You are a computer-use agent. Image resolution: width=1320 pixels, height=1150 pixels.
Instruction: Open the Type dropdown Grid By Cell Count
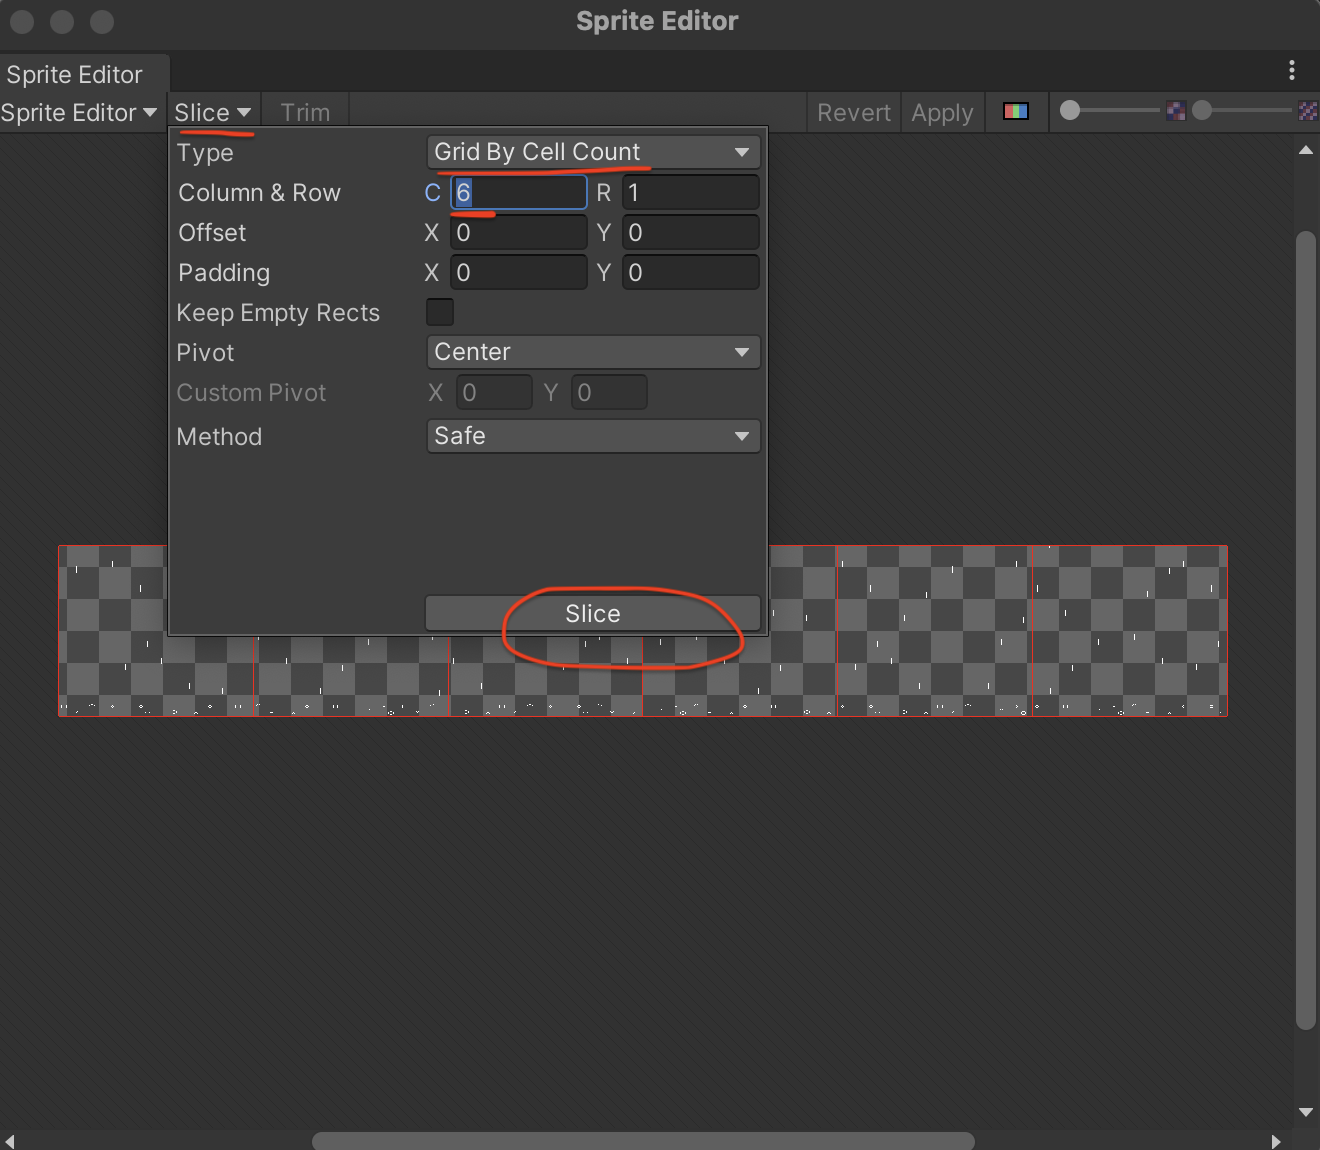click(x=593, y=152)
